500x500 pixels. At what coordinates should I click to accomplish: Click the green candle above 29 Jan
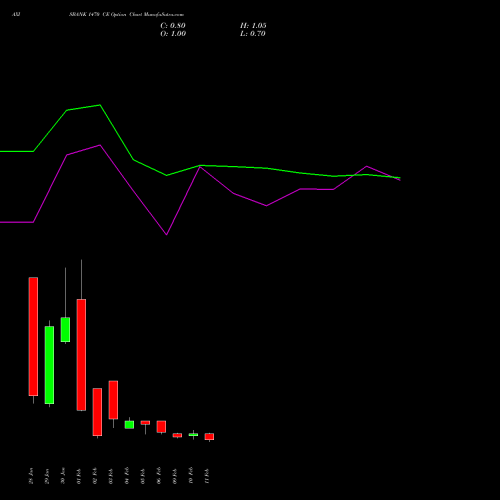point(49,365)
